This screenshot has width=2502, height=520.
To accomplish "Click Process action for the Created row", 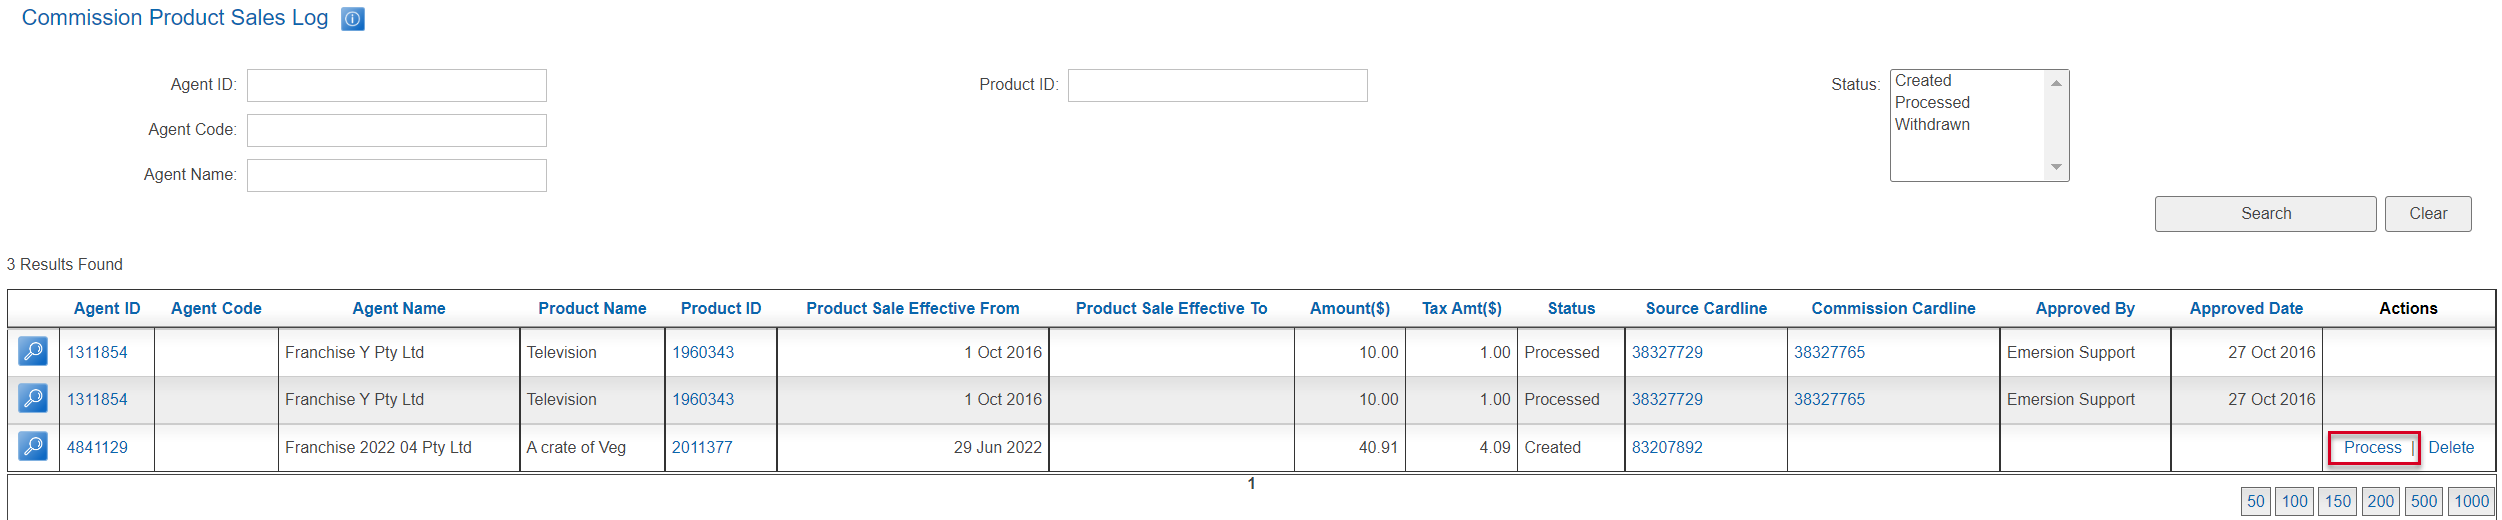I will point(2371,448).
